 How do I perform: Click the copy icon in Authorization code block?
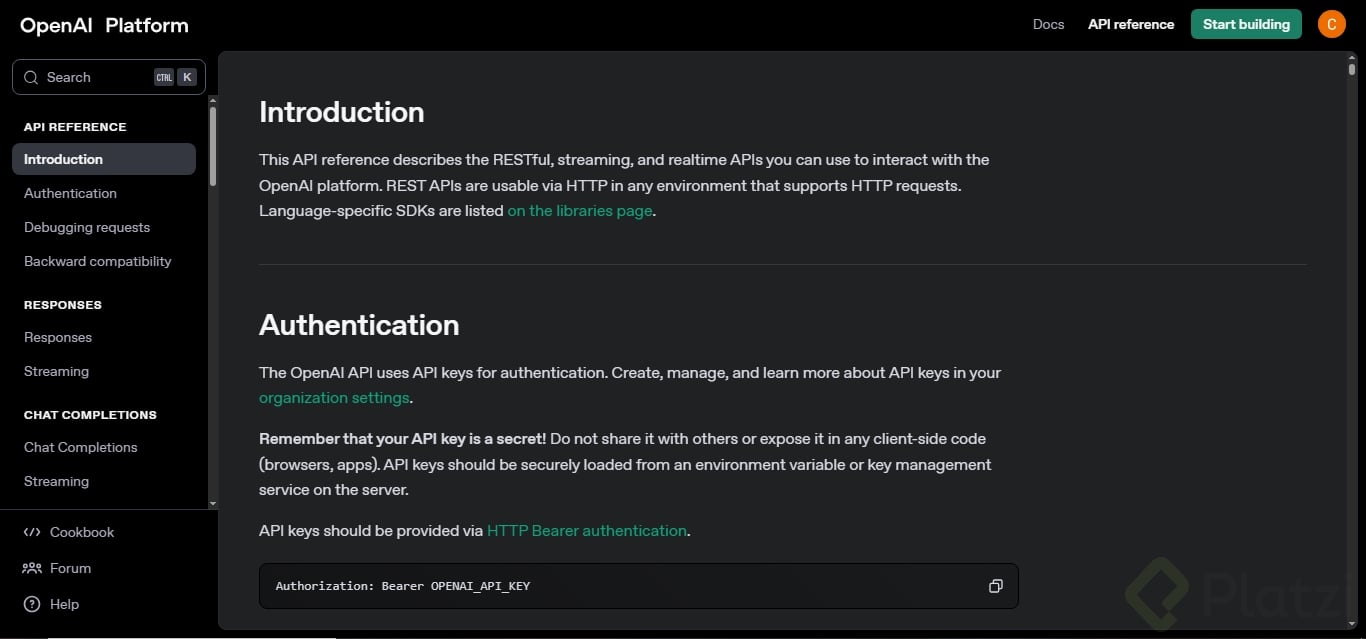995,586
